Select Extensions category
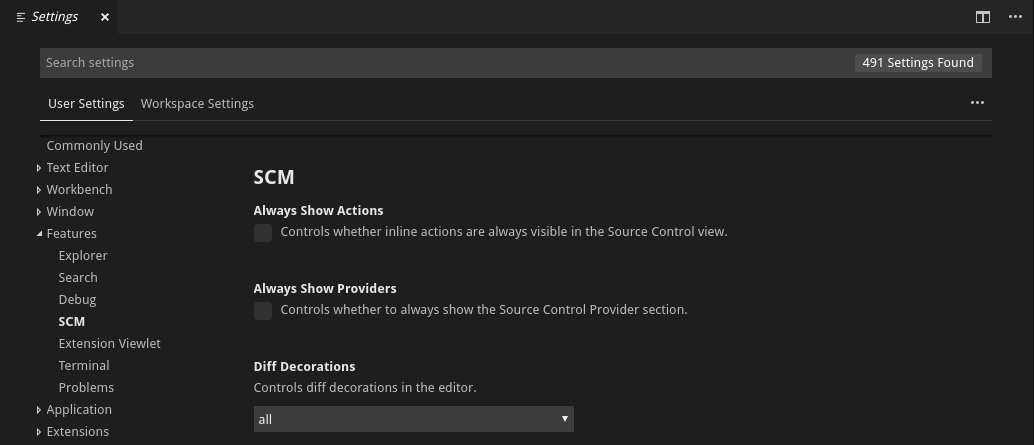 pyautogui.click(x=78, y=431)
